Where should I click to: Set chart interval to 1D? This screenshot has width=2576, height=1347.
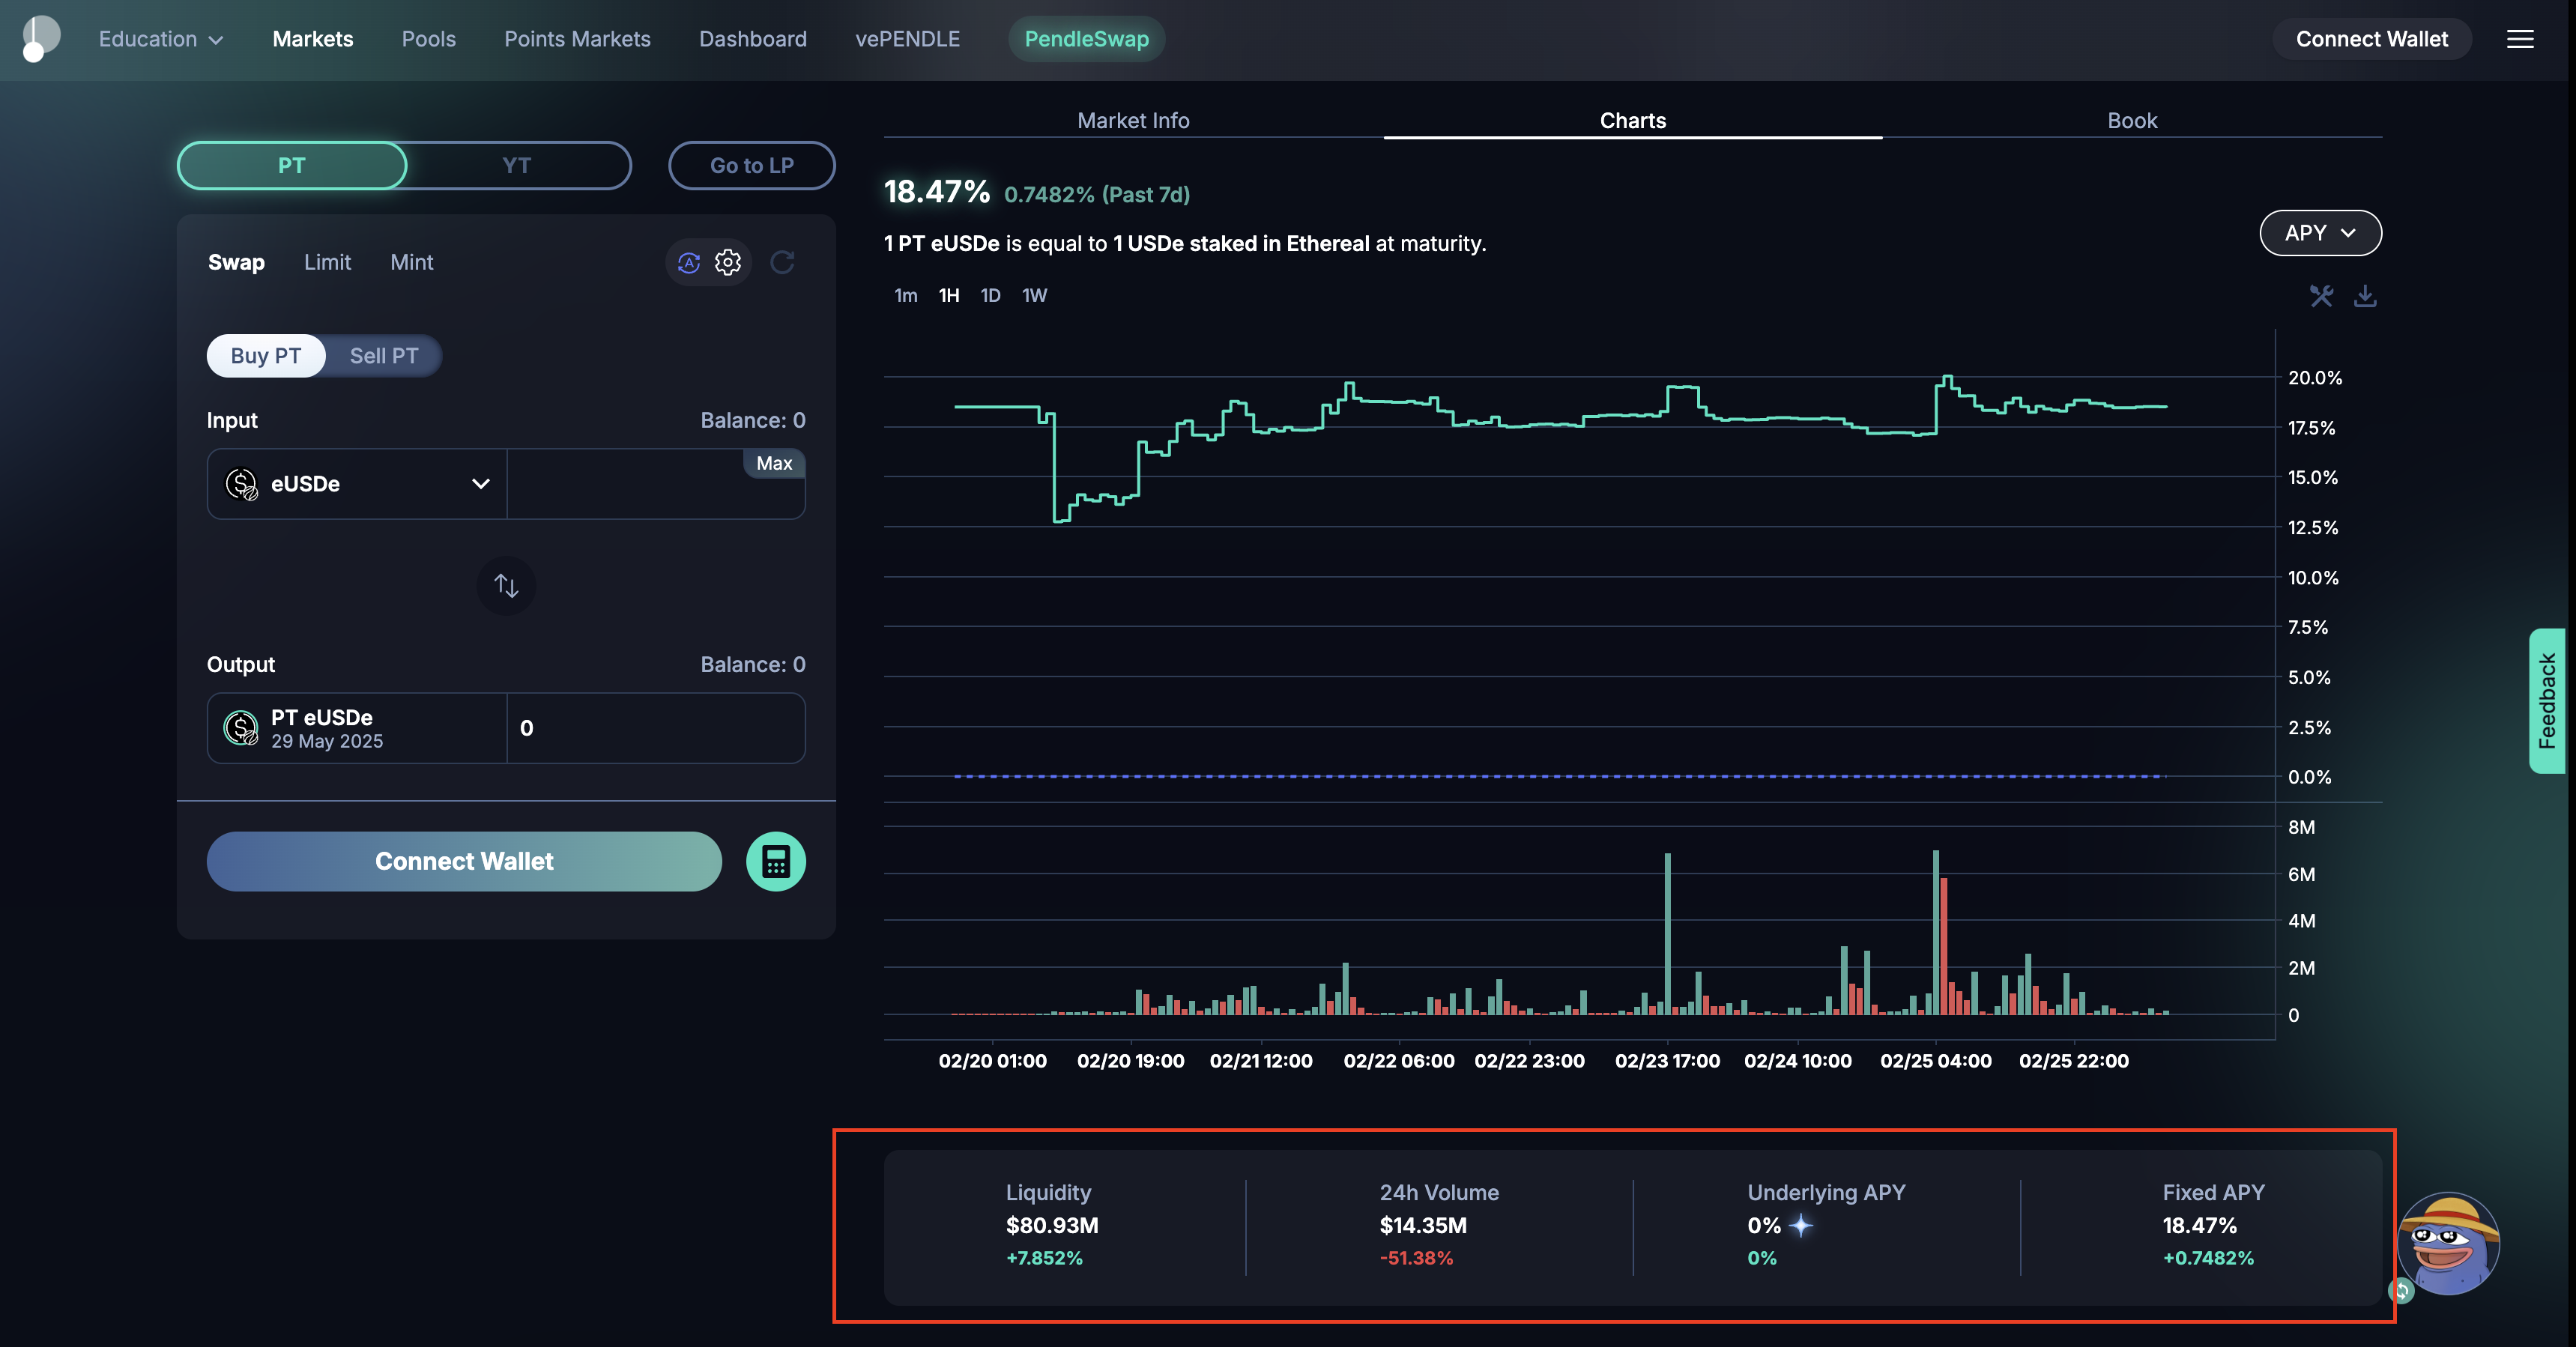[x=990, y=295]
